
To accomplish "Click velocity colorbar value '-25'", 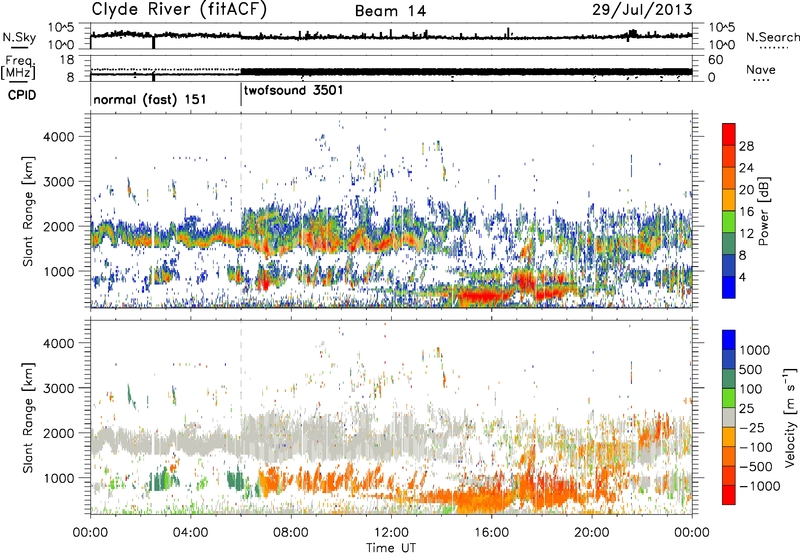I will [x=753, y=427].
